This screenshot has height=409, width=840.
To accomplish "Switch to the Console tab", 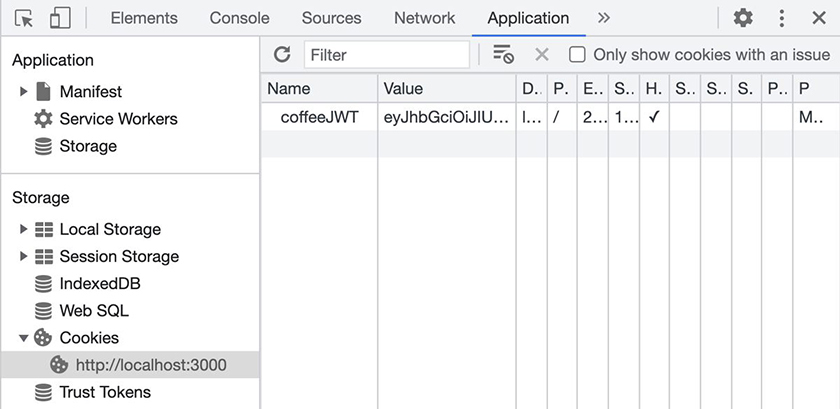I will [239, 18].
